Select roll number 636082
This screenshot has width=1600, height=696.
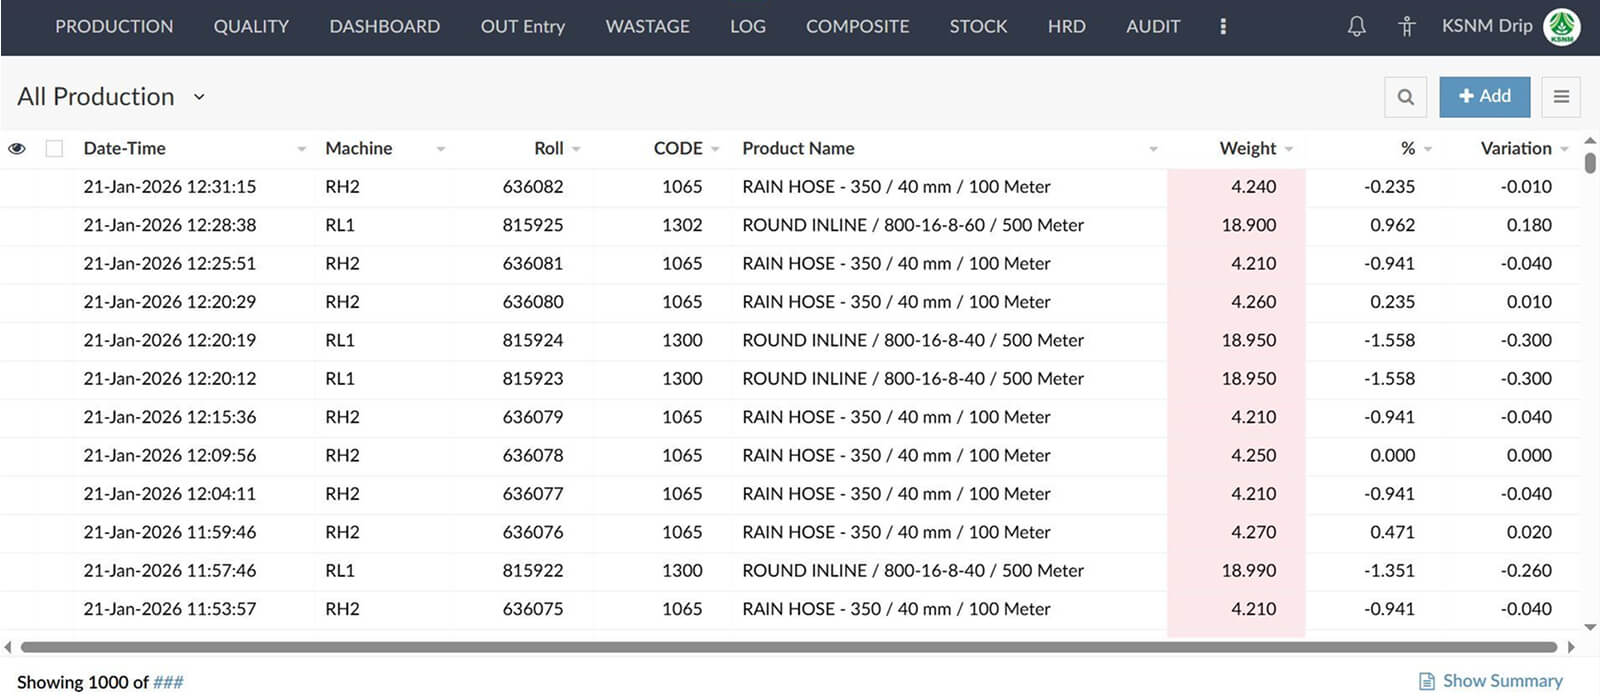[x=533, y=187]
